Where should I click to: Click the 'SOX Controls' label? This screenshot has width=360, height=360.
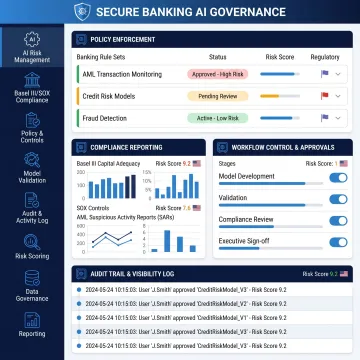[93, 208]
